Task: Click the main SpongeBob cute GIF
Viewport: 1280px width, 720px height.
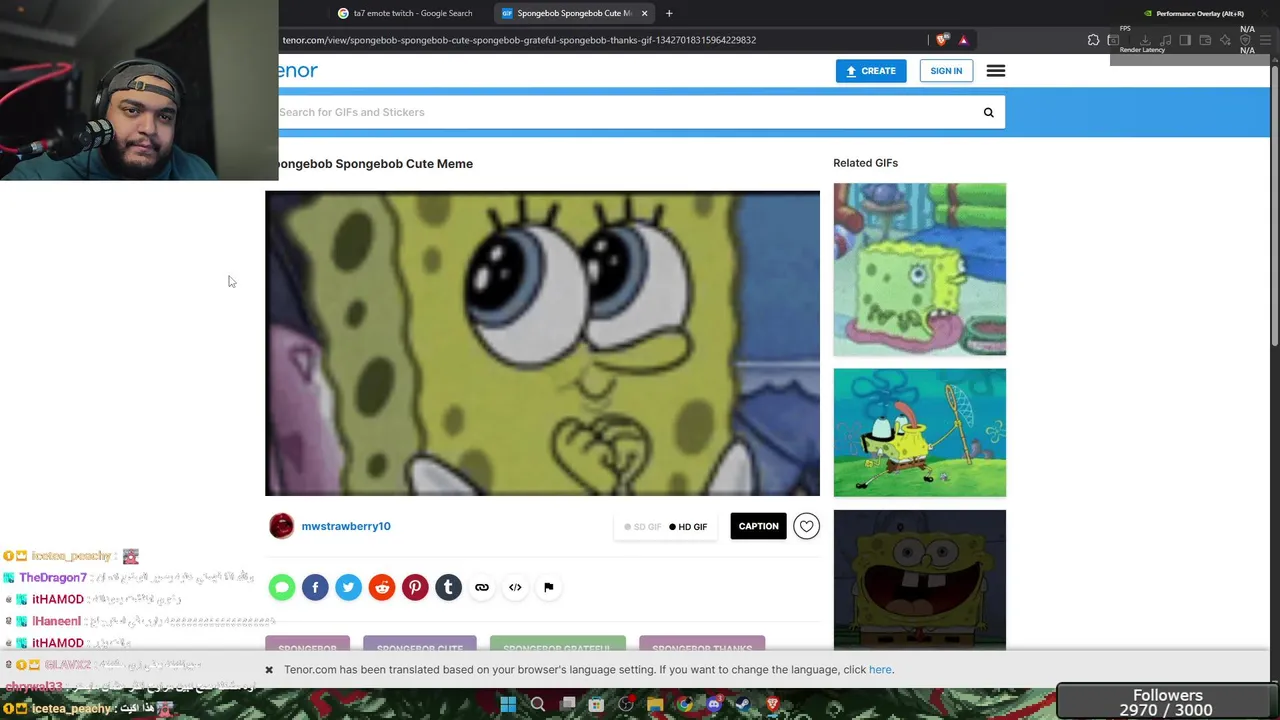Action: [x=542, y=343]
